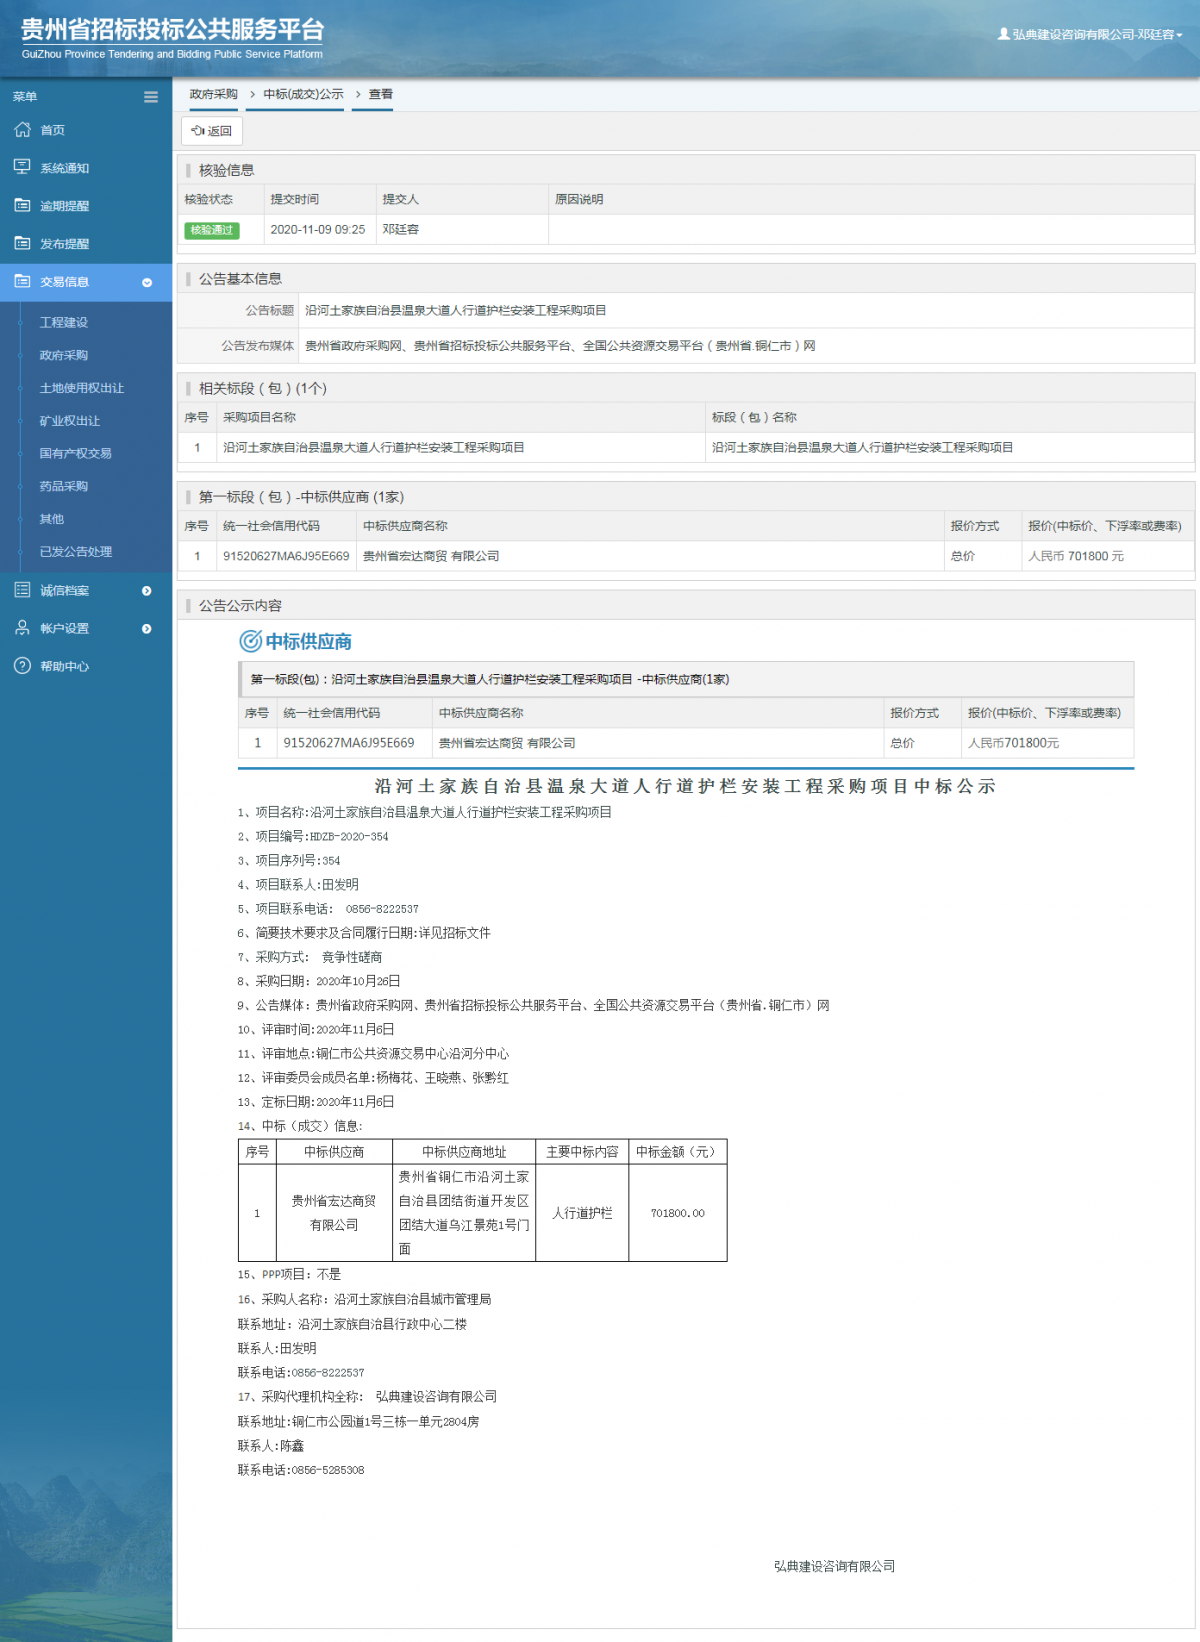Click 人行道护栏 cell in bid table
Image resolution: width=1200 pixels, height=1642 pixels.
[x=582, y=1213]
